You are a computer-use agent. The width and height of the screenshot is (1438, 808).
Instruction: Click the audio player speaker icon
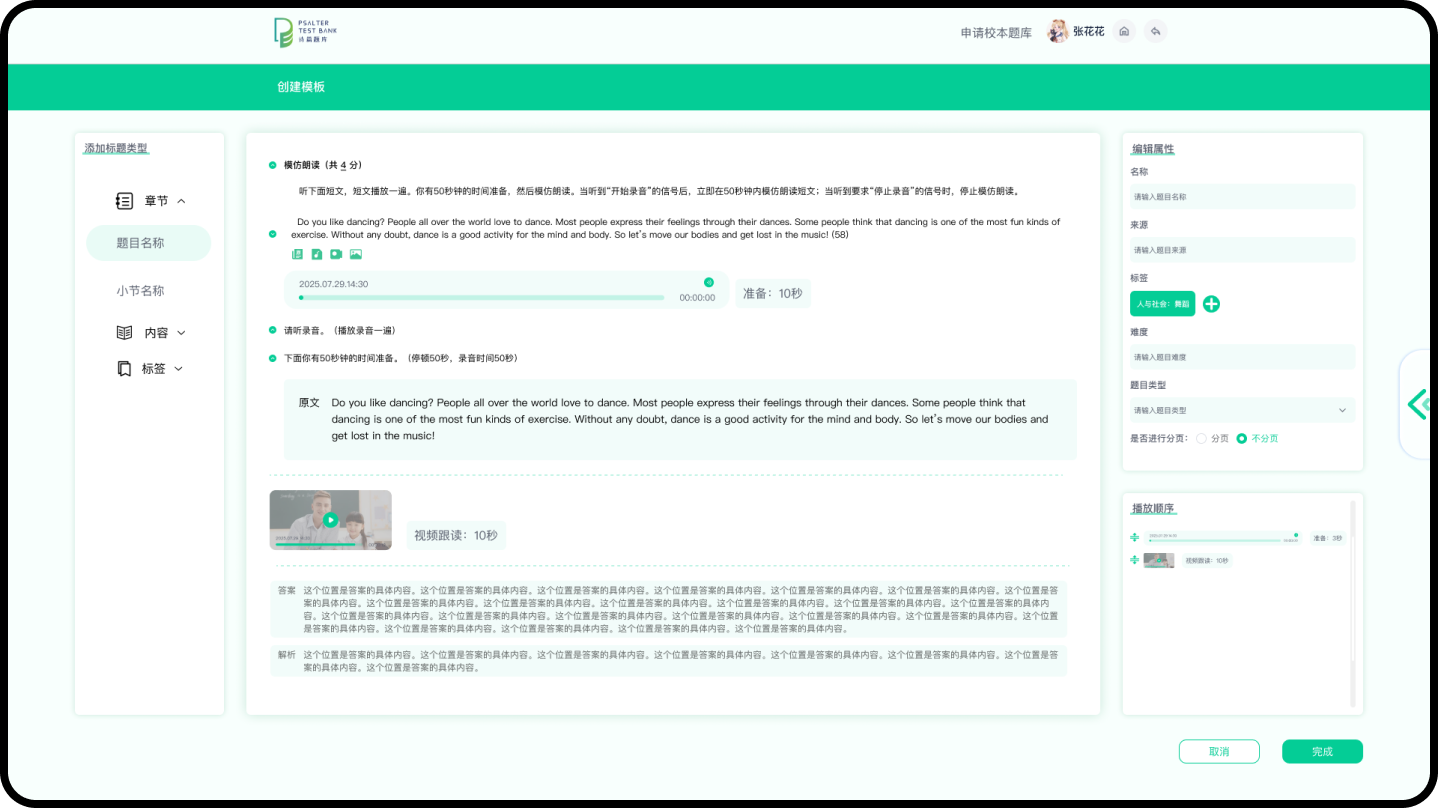coord(709,283)
